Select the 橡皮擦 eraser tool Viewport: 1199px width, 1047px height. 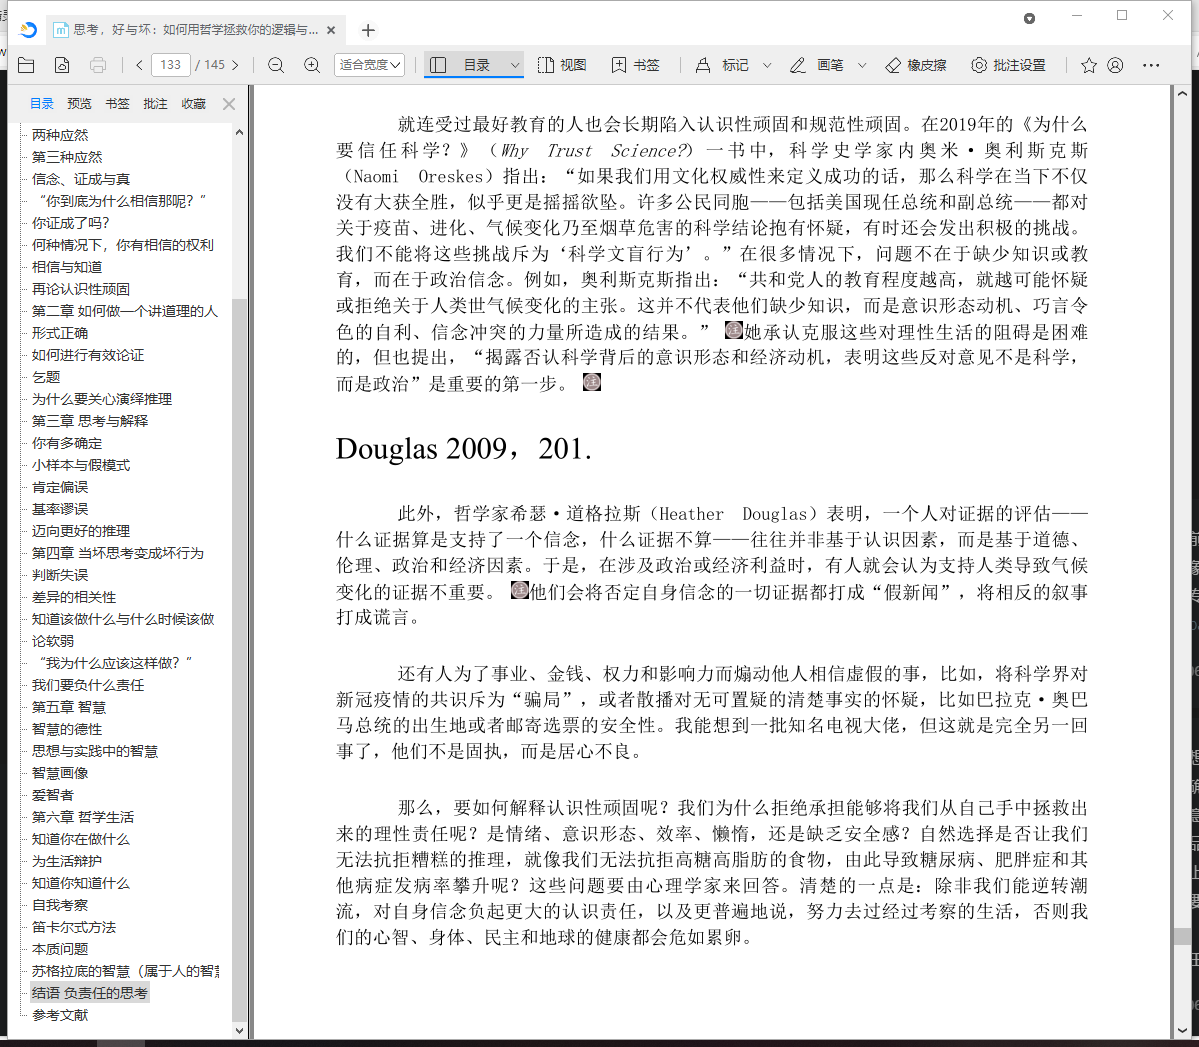click(x=915, y=65)
